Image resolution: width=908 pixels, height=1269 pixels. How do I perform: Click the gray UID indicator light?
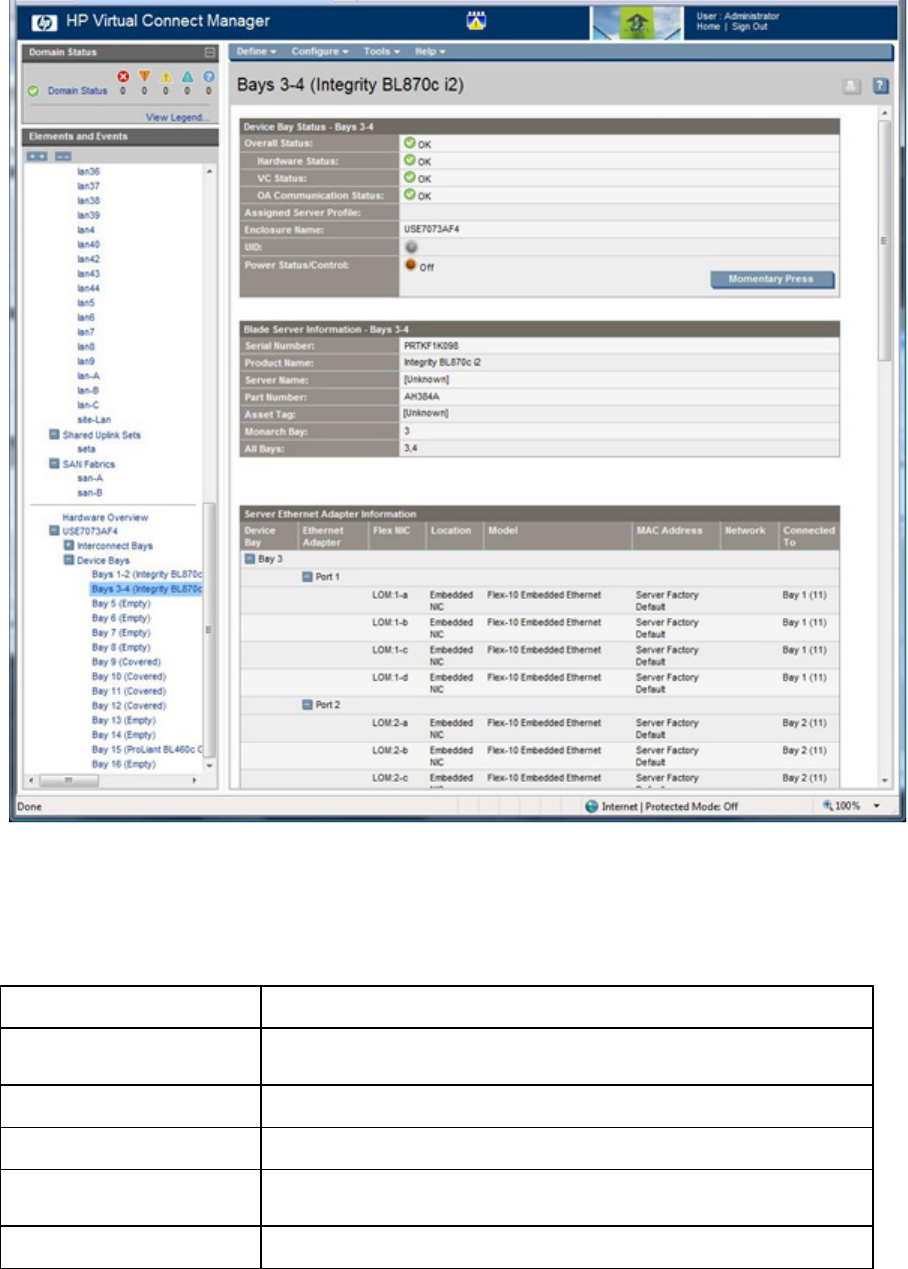tap(409, 246)
